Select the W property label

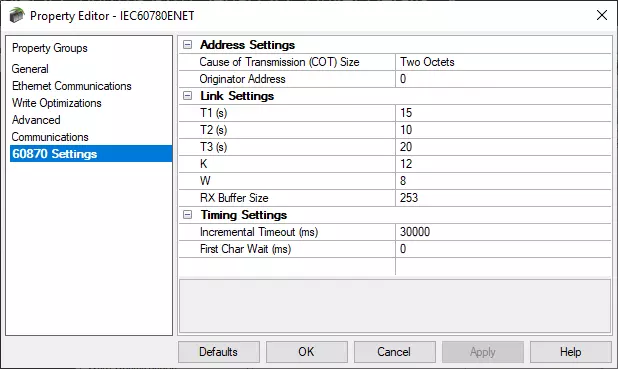click(x=205, y=181)
